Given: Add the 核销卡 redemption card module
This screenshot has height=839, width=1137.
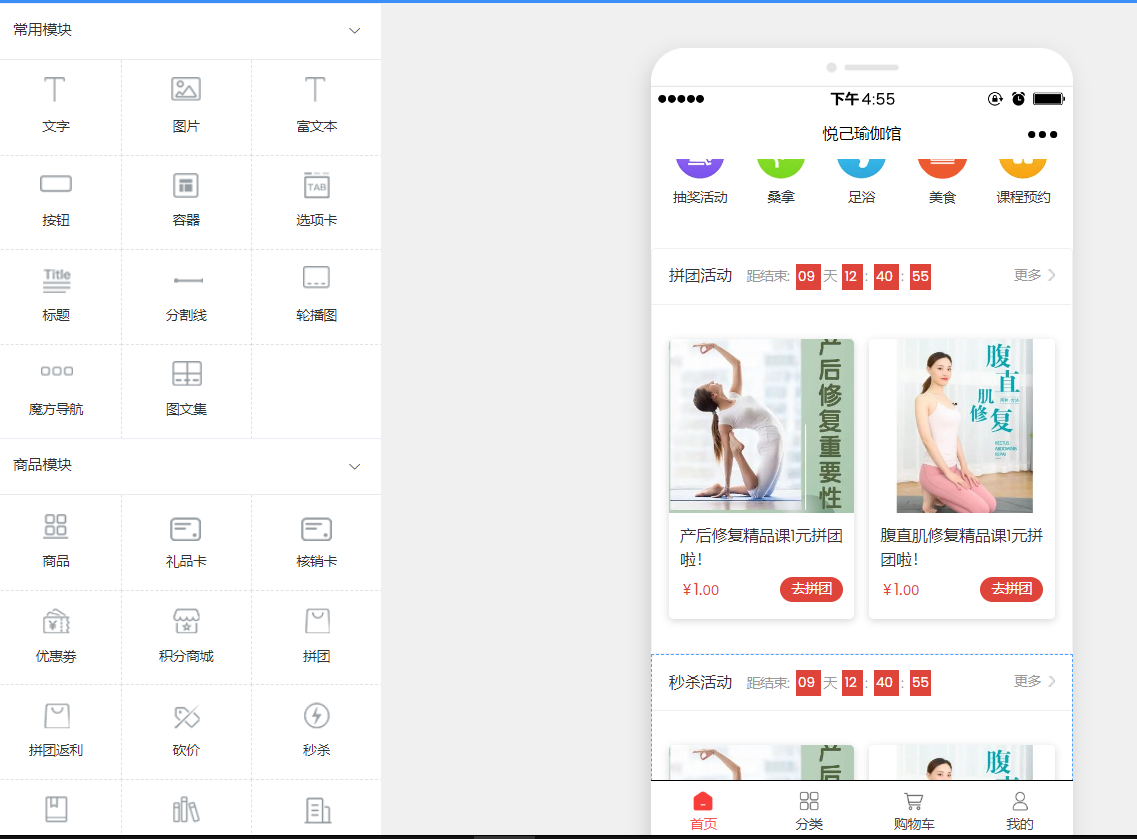Looking at the screenshot, I should tap(316, 542).
